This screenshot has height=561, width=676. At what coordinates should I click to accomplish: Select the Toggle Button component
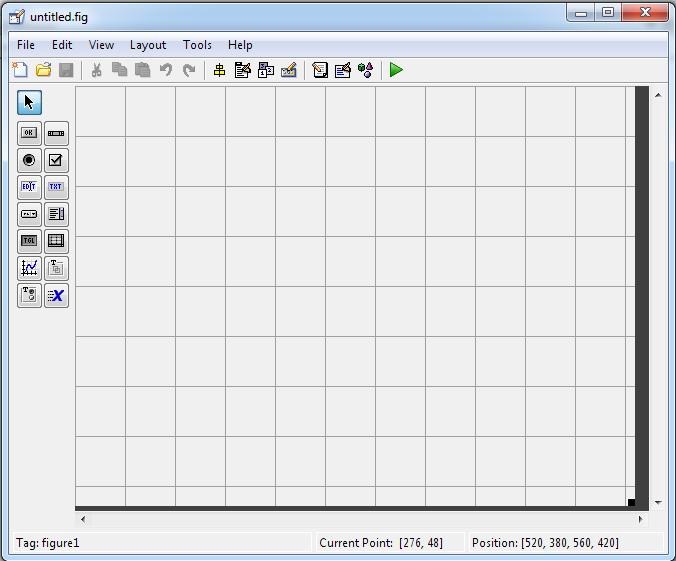pyautogui.click(x=29, y=241)
